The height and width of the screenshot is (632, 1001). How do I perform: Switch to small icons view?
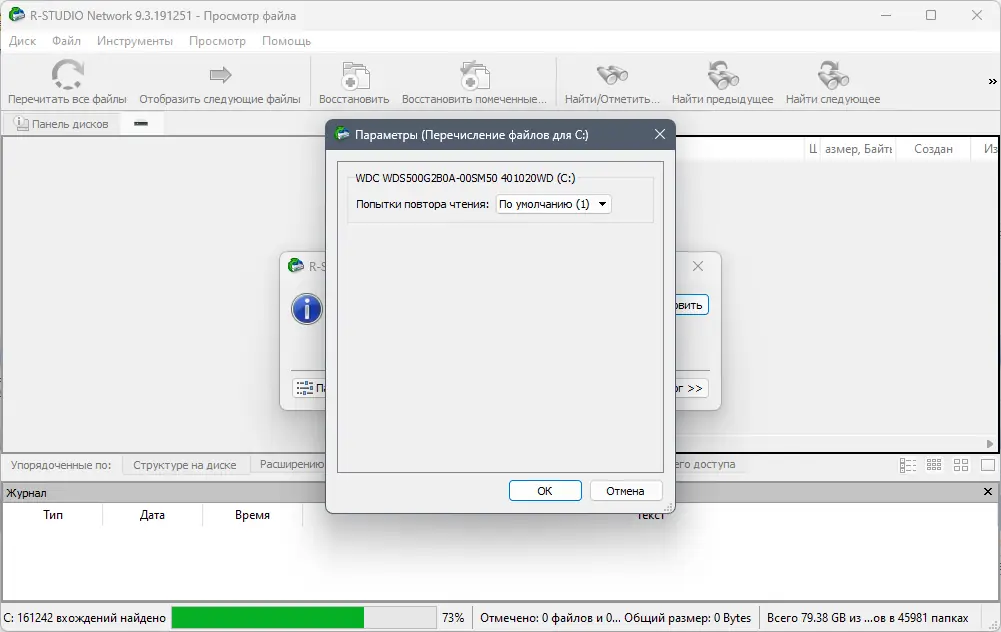click(x=934, y=465)
